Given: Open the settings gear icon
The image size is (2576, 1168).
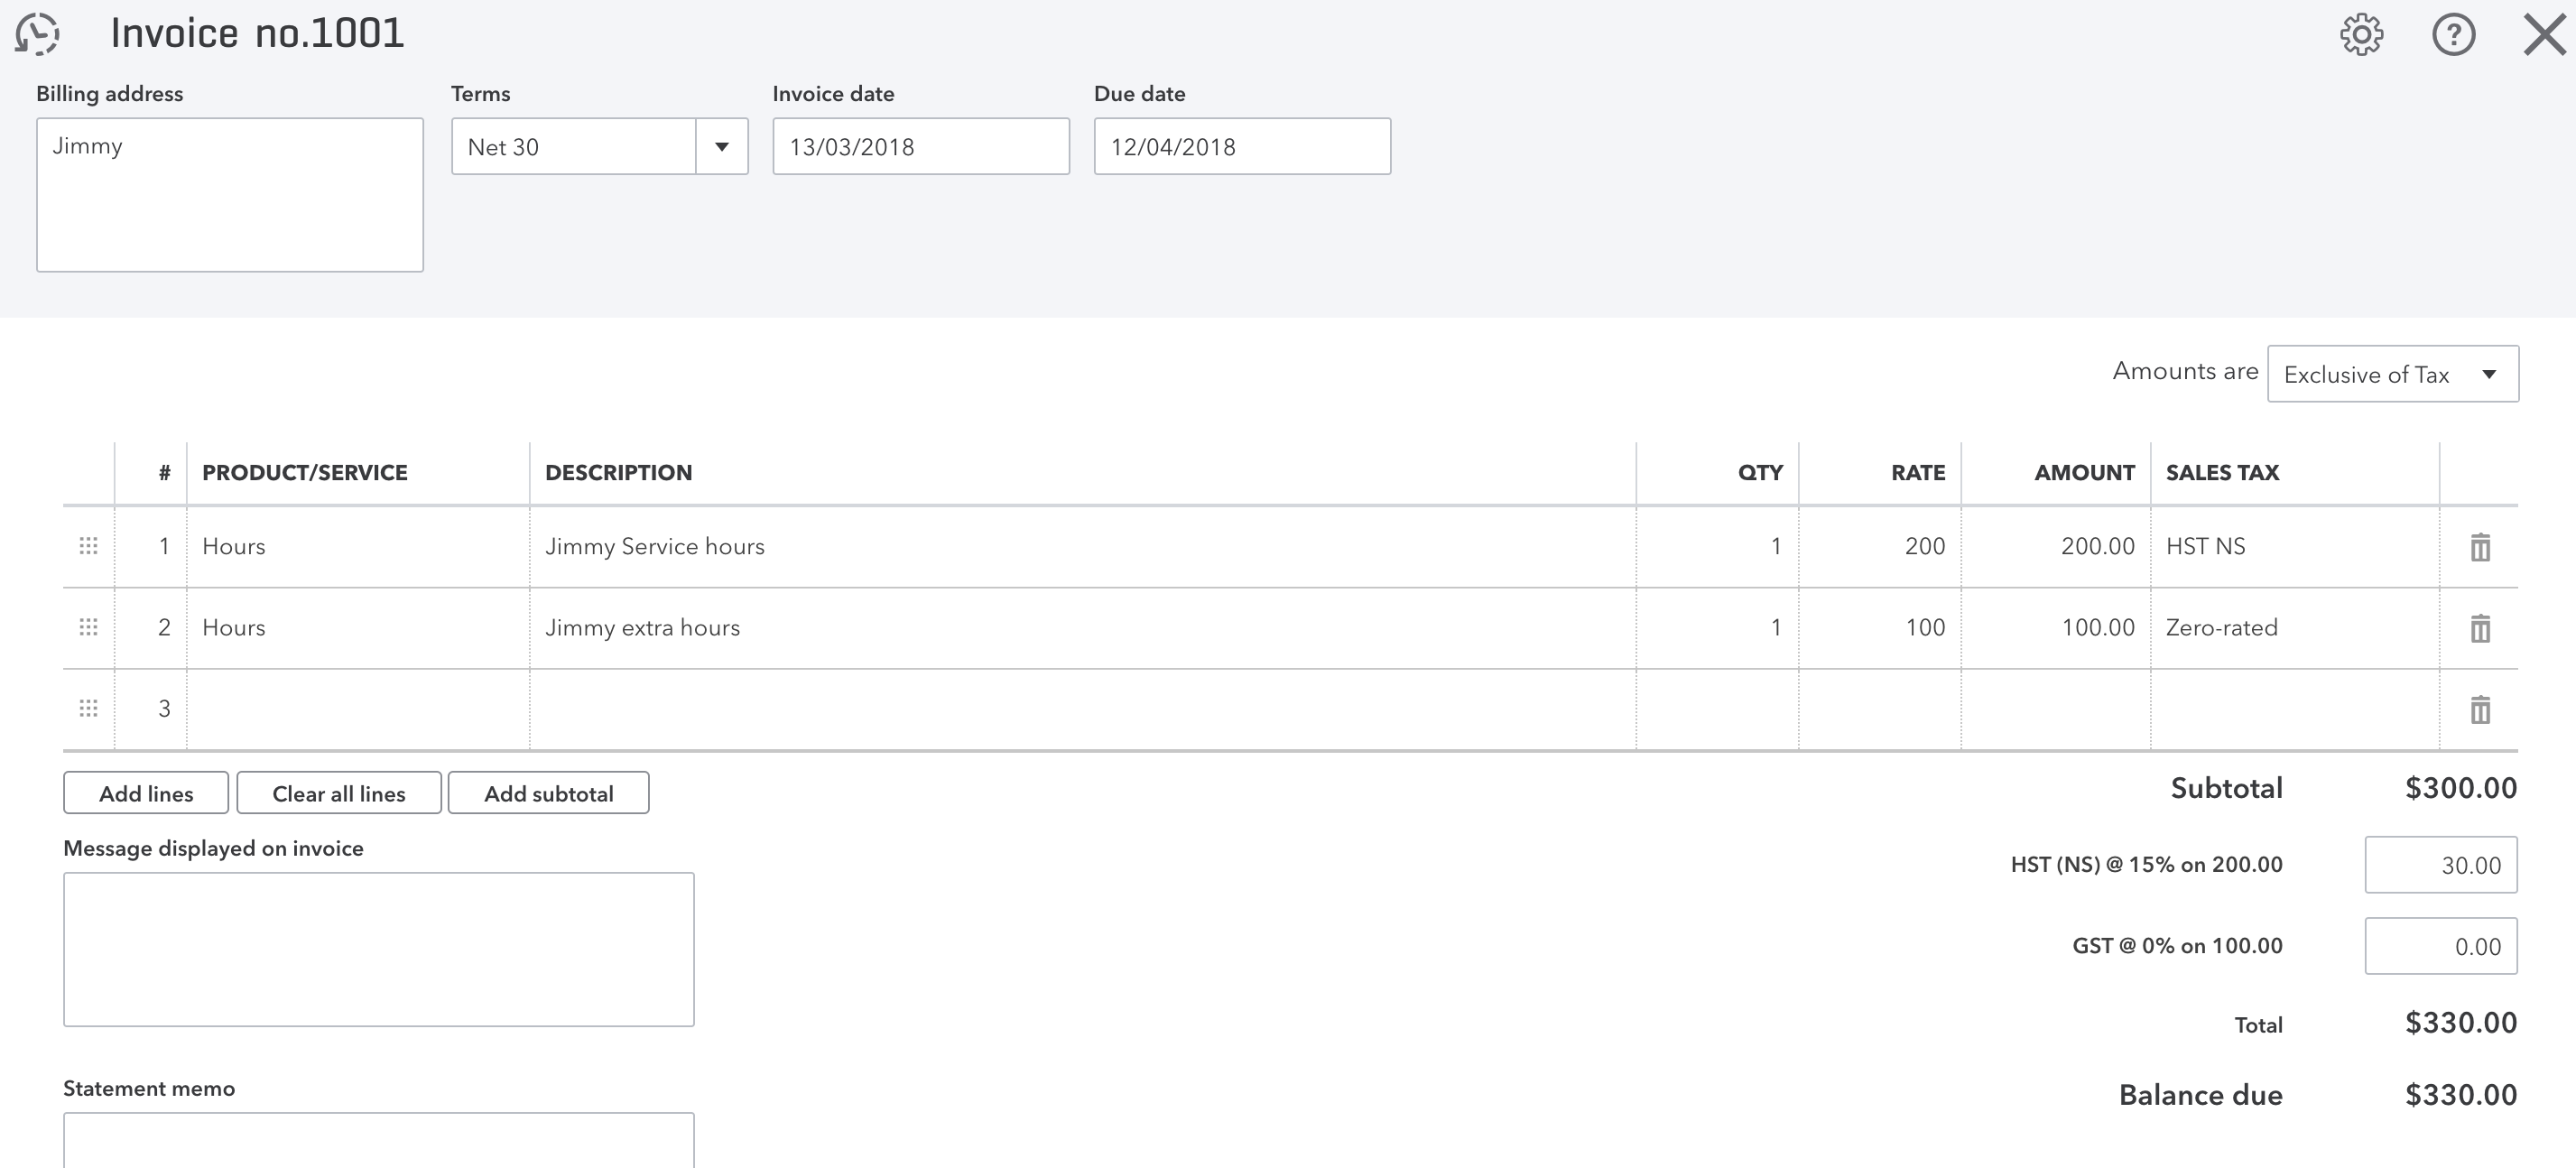Looking at the screenshot, I should pyautogui.click(x=2361, y=35).
